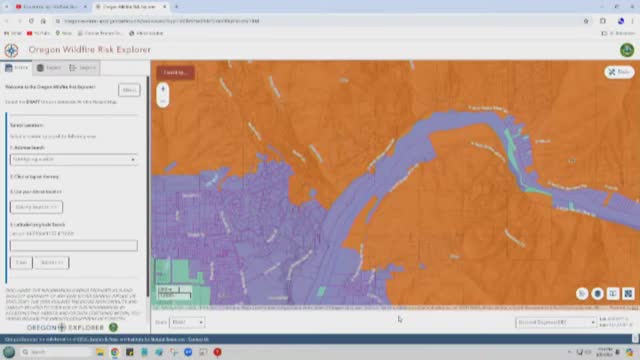The width and height of the screenshot is (640, 360).
Task: Open Chrome from the taskbar
Action: [x=115, y=352]
